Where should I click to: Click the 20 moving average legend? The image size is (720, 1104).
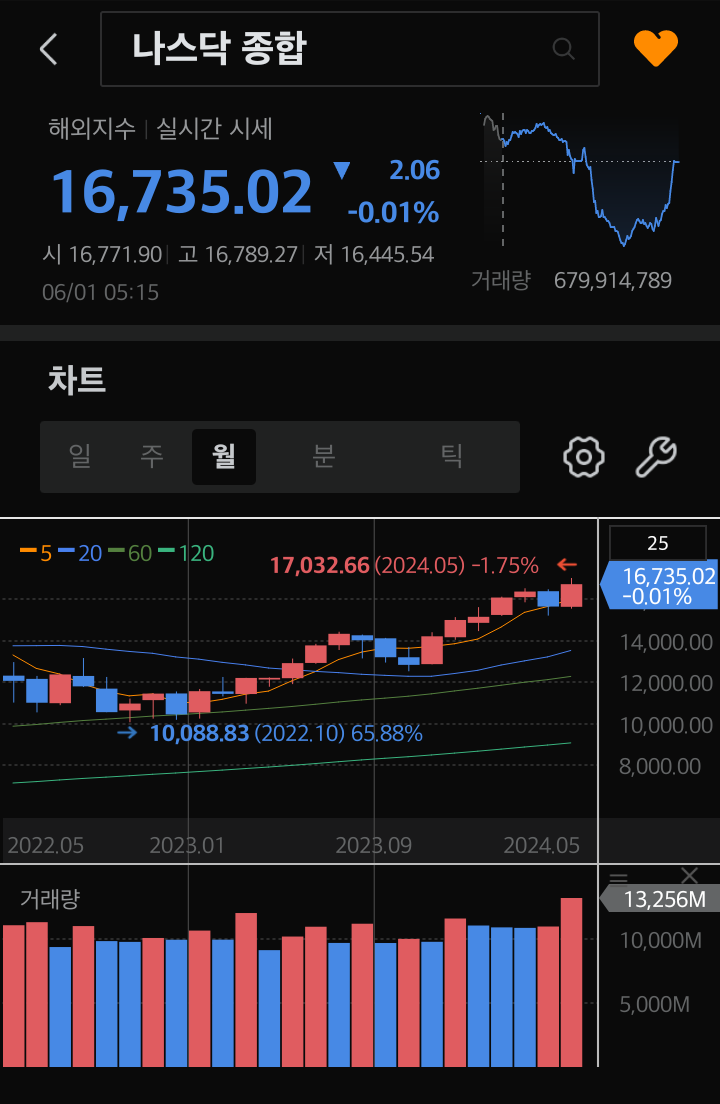coord(80,553)
